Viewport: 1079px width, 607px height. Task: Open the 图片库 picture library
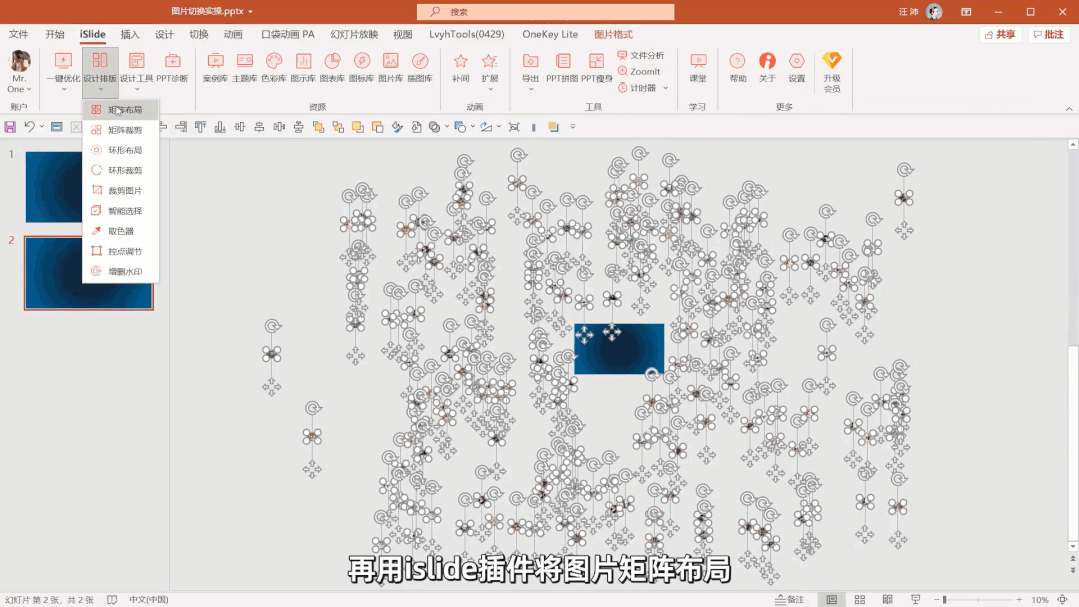pos(390,68)
